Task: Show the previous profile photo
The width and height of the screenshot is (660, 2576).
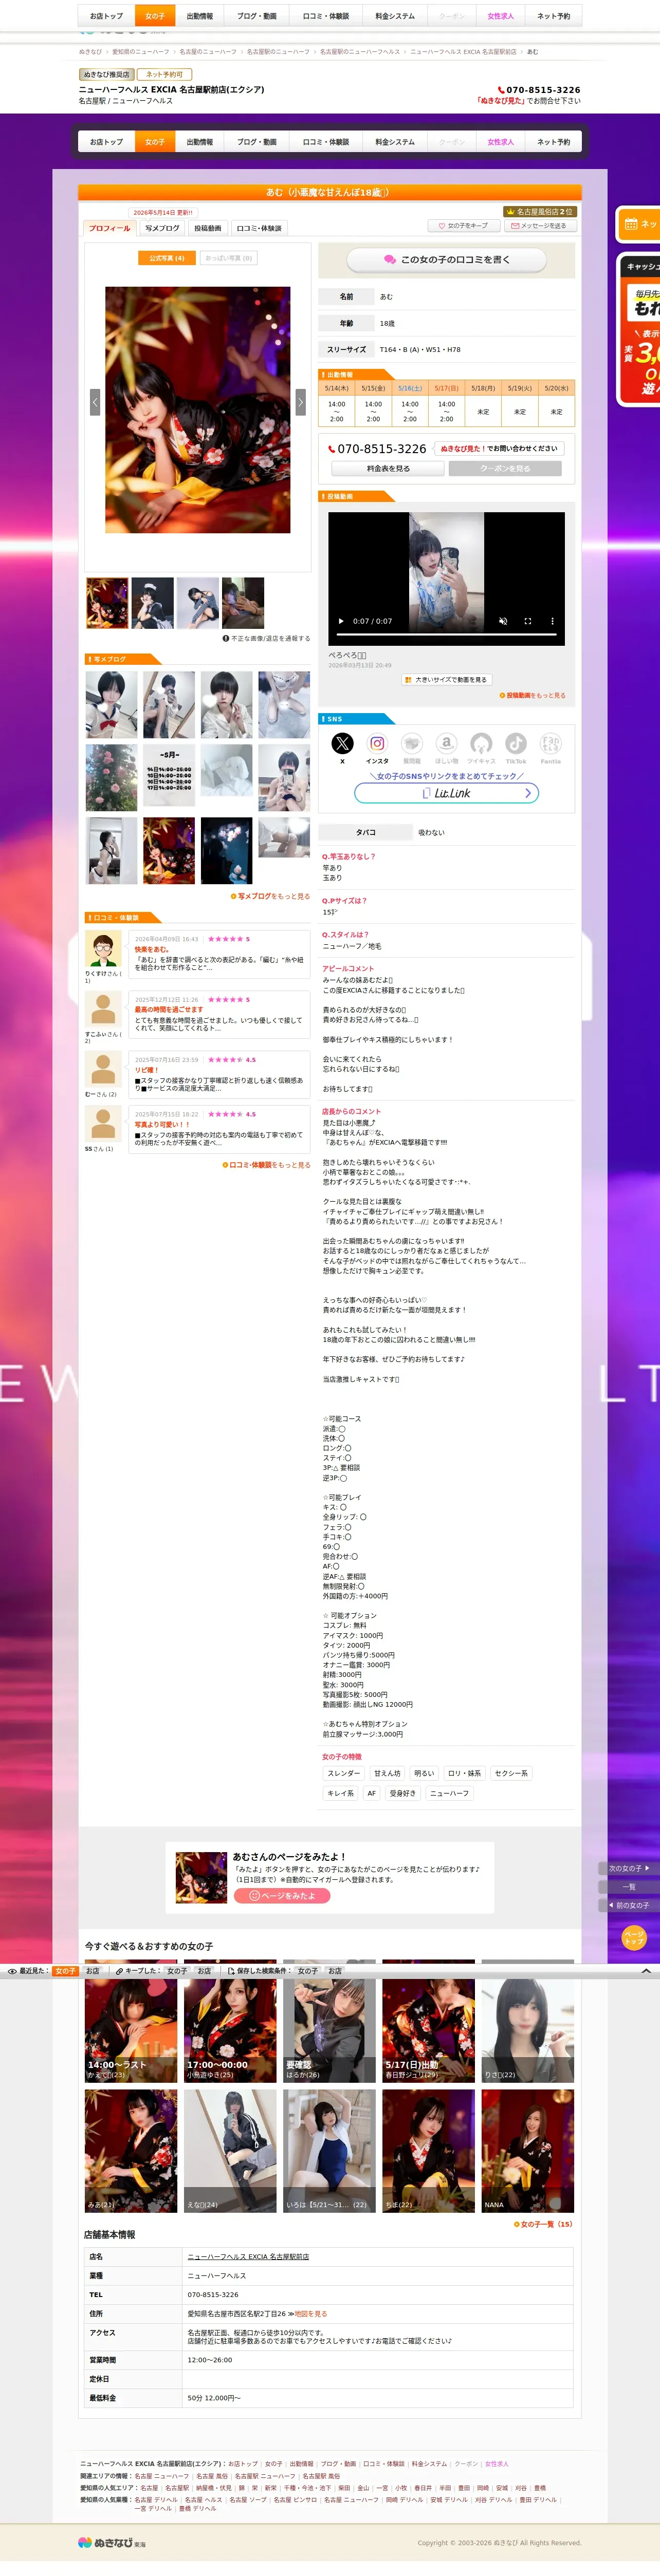Action: coord(95,401)
